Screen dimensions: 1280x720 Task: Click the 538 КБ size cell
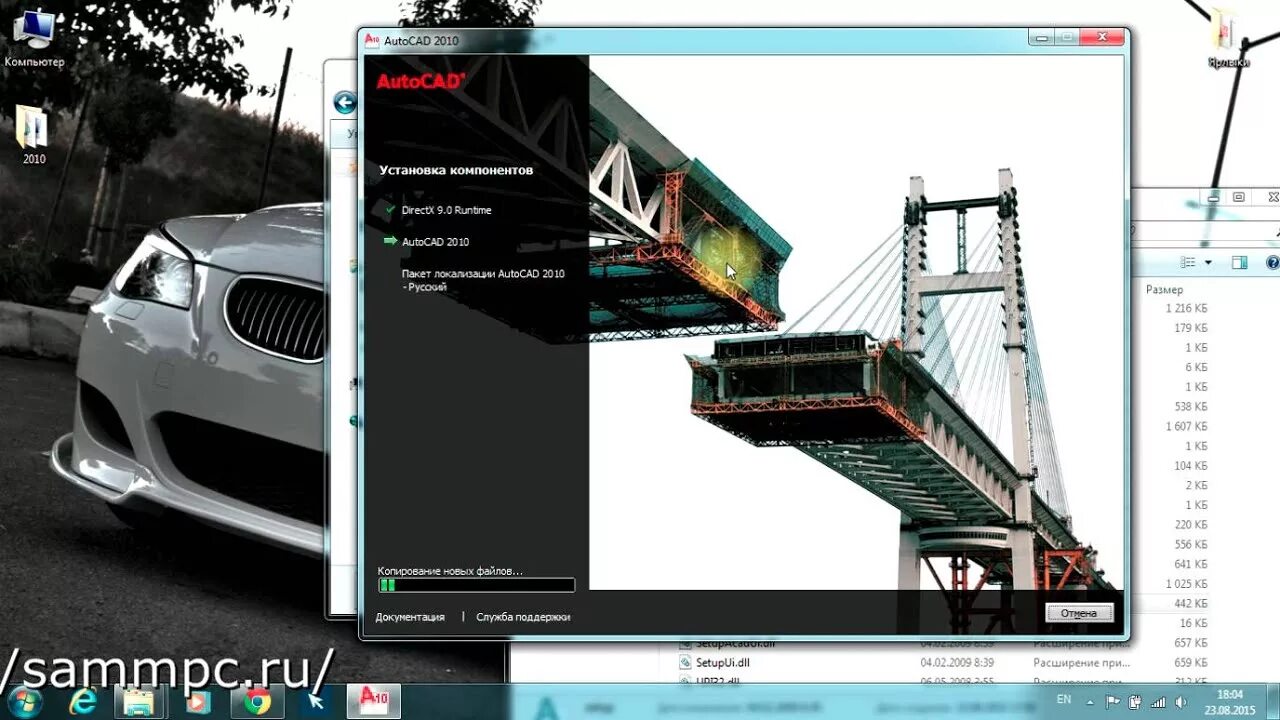coord(1190,407)
